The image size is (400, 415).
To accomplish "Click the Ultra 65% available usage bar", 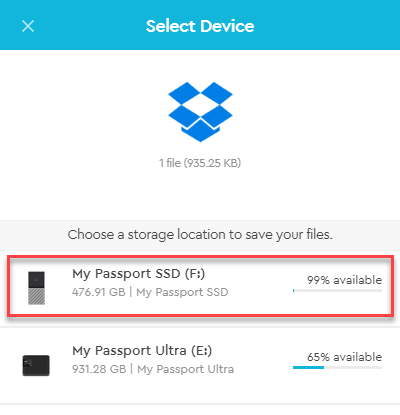I will 337,367.
